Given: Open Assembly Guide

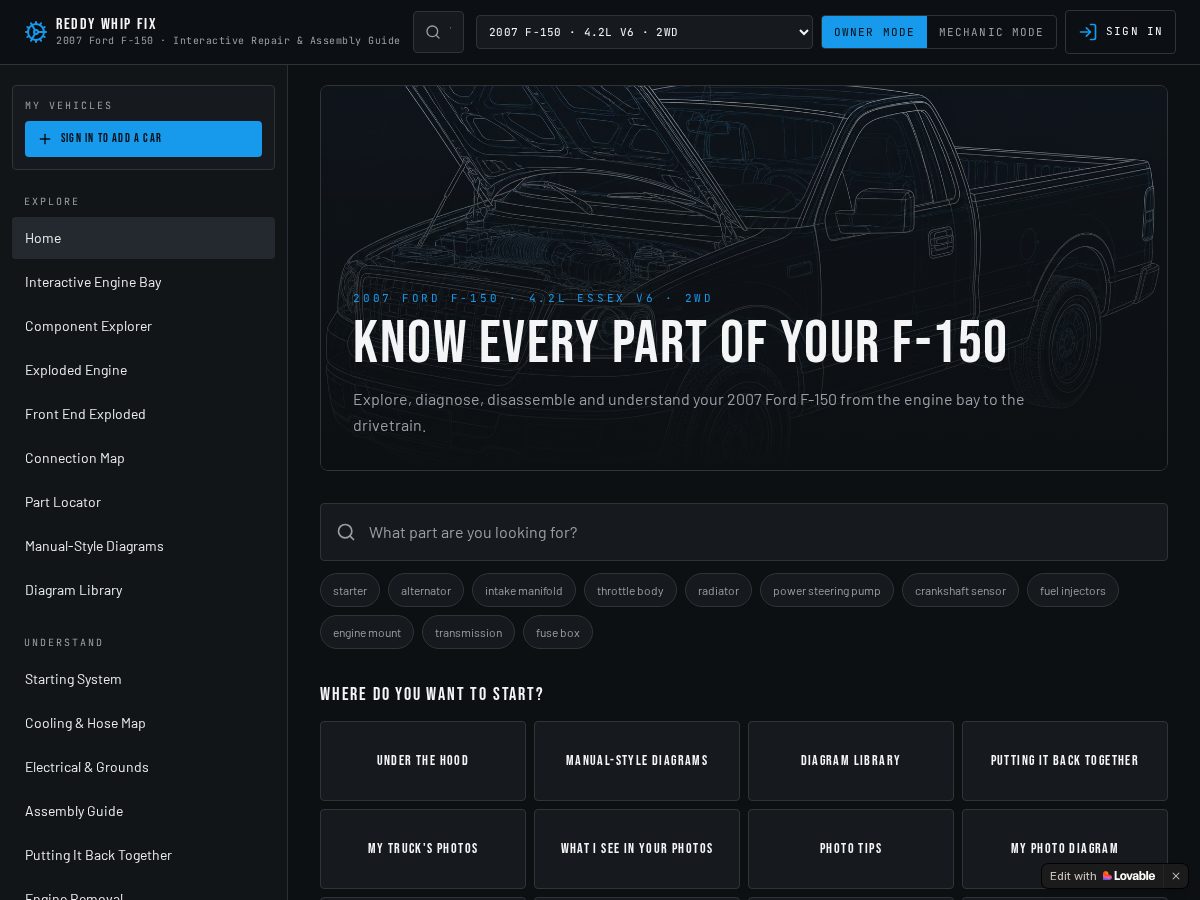Looking at the screenshot, I should click(143, 811).
